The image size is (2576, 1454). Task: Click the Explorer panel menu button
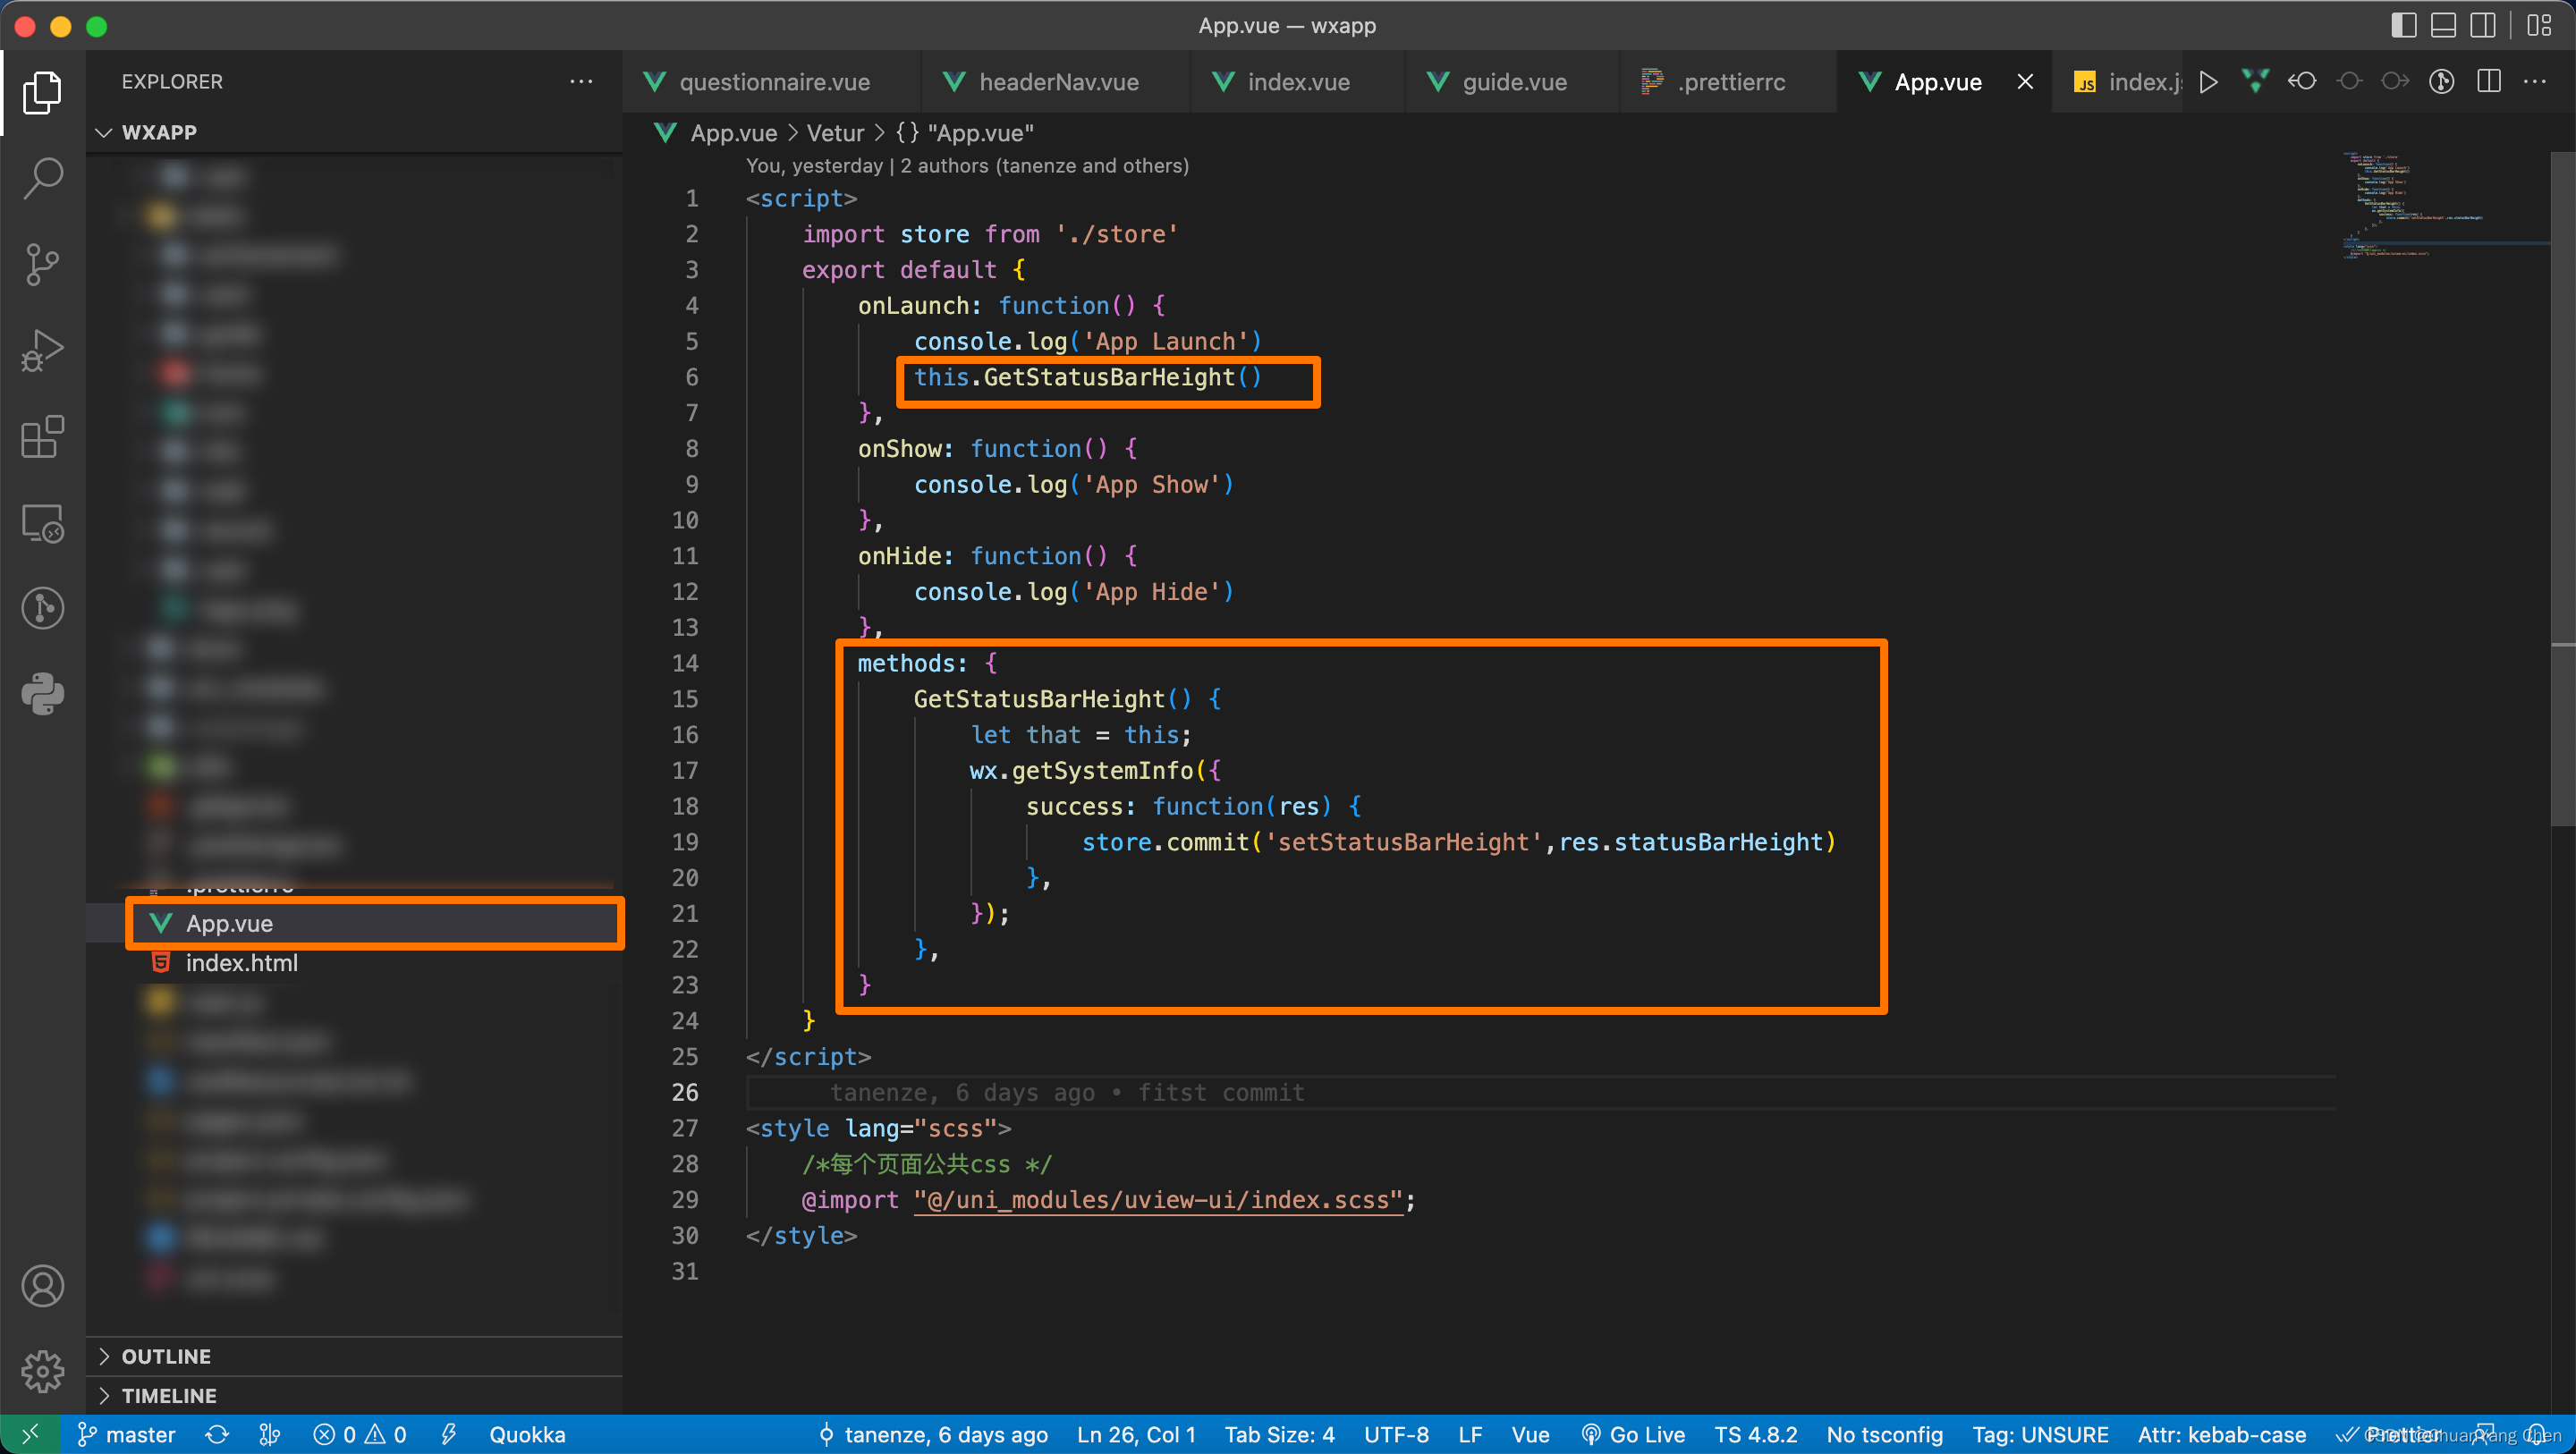584,81
